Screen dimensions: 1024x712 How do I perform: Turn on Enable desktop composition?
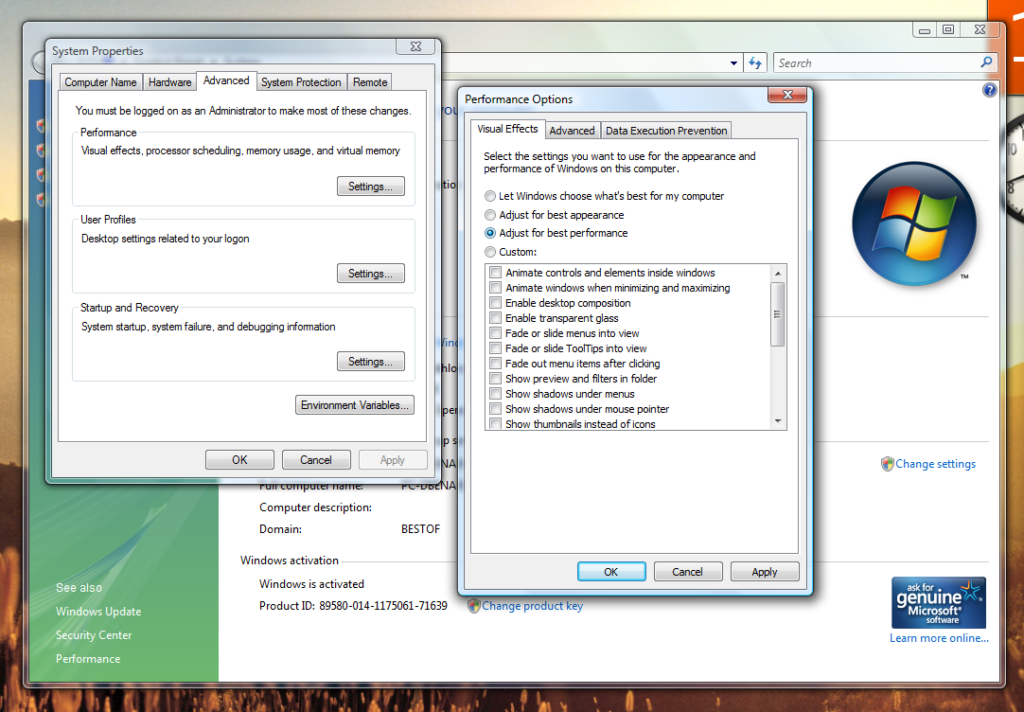(x=496, y=302)
